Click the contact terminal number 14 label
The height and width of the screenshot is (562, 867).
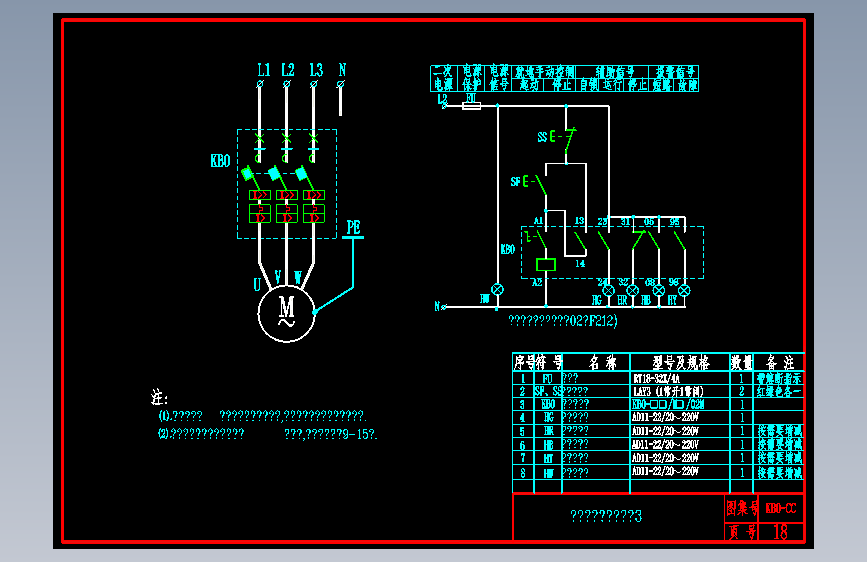pyautogui.click(x=580, y=264)
